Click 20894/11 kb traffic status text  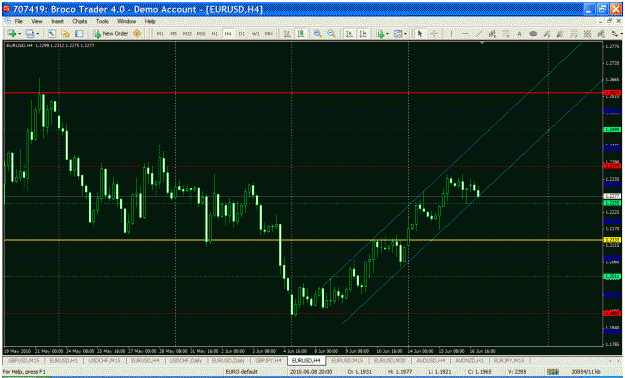point(586,372)
